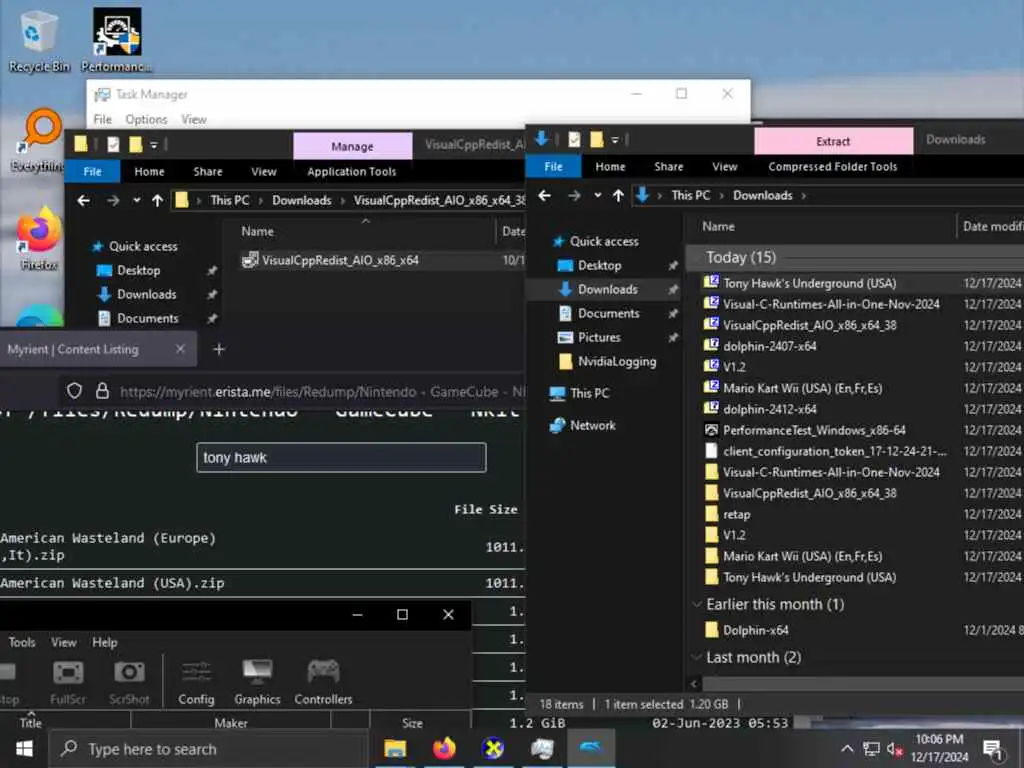Sort by Name column in Downloads explorer
The height and width of the screenshot is (768, 1024).
point(718,226)
